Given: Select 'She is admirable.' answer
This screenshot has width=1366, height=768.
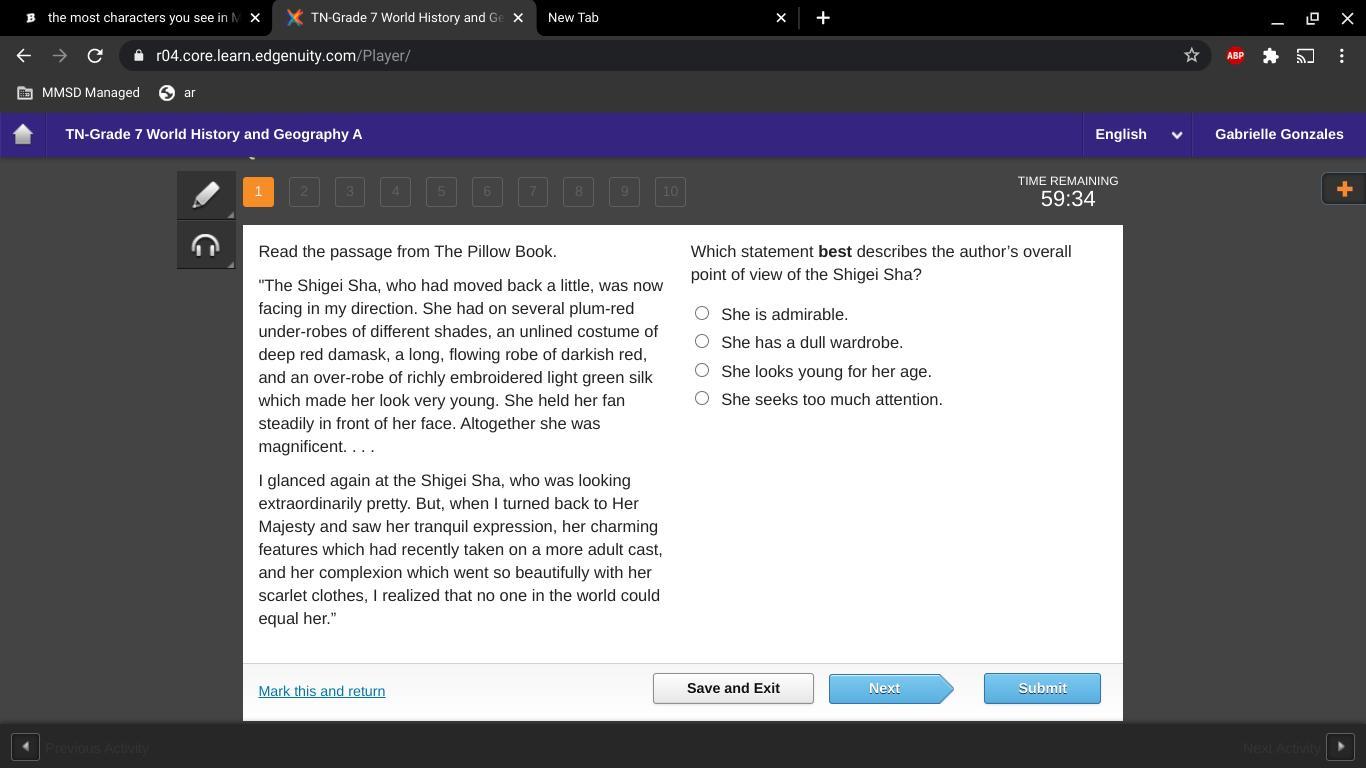Looking at the screenshot, I should tap(702, 314).
